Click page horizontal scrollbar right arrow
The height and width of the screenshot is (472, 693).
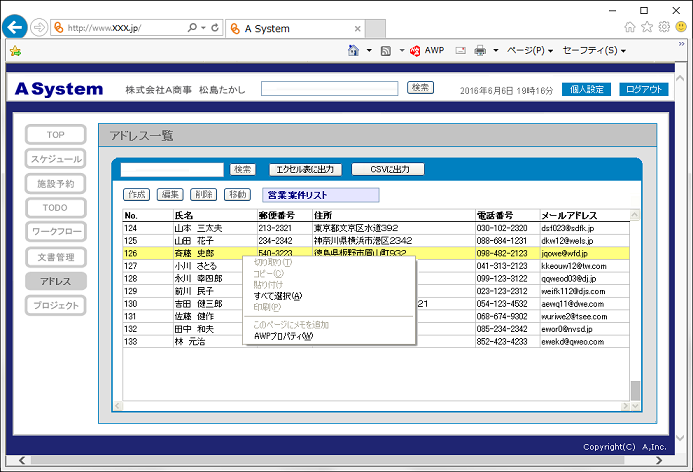(x=659, y=461)
